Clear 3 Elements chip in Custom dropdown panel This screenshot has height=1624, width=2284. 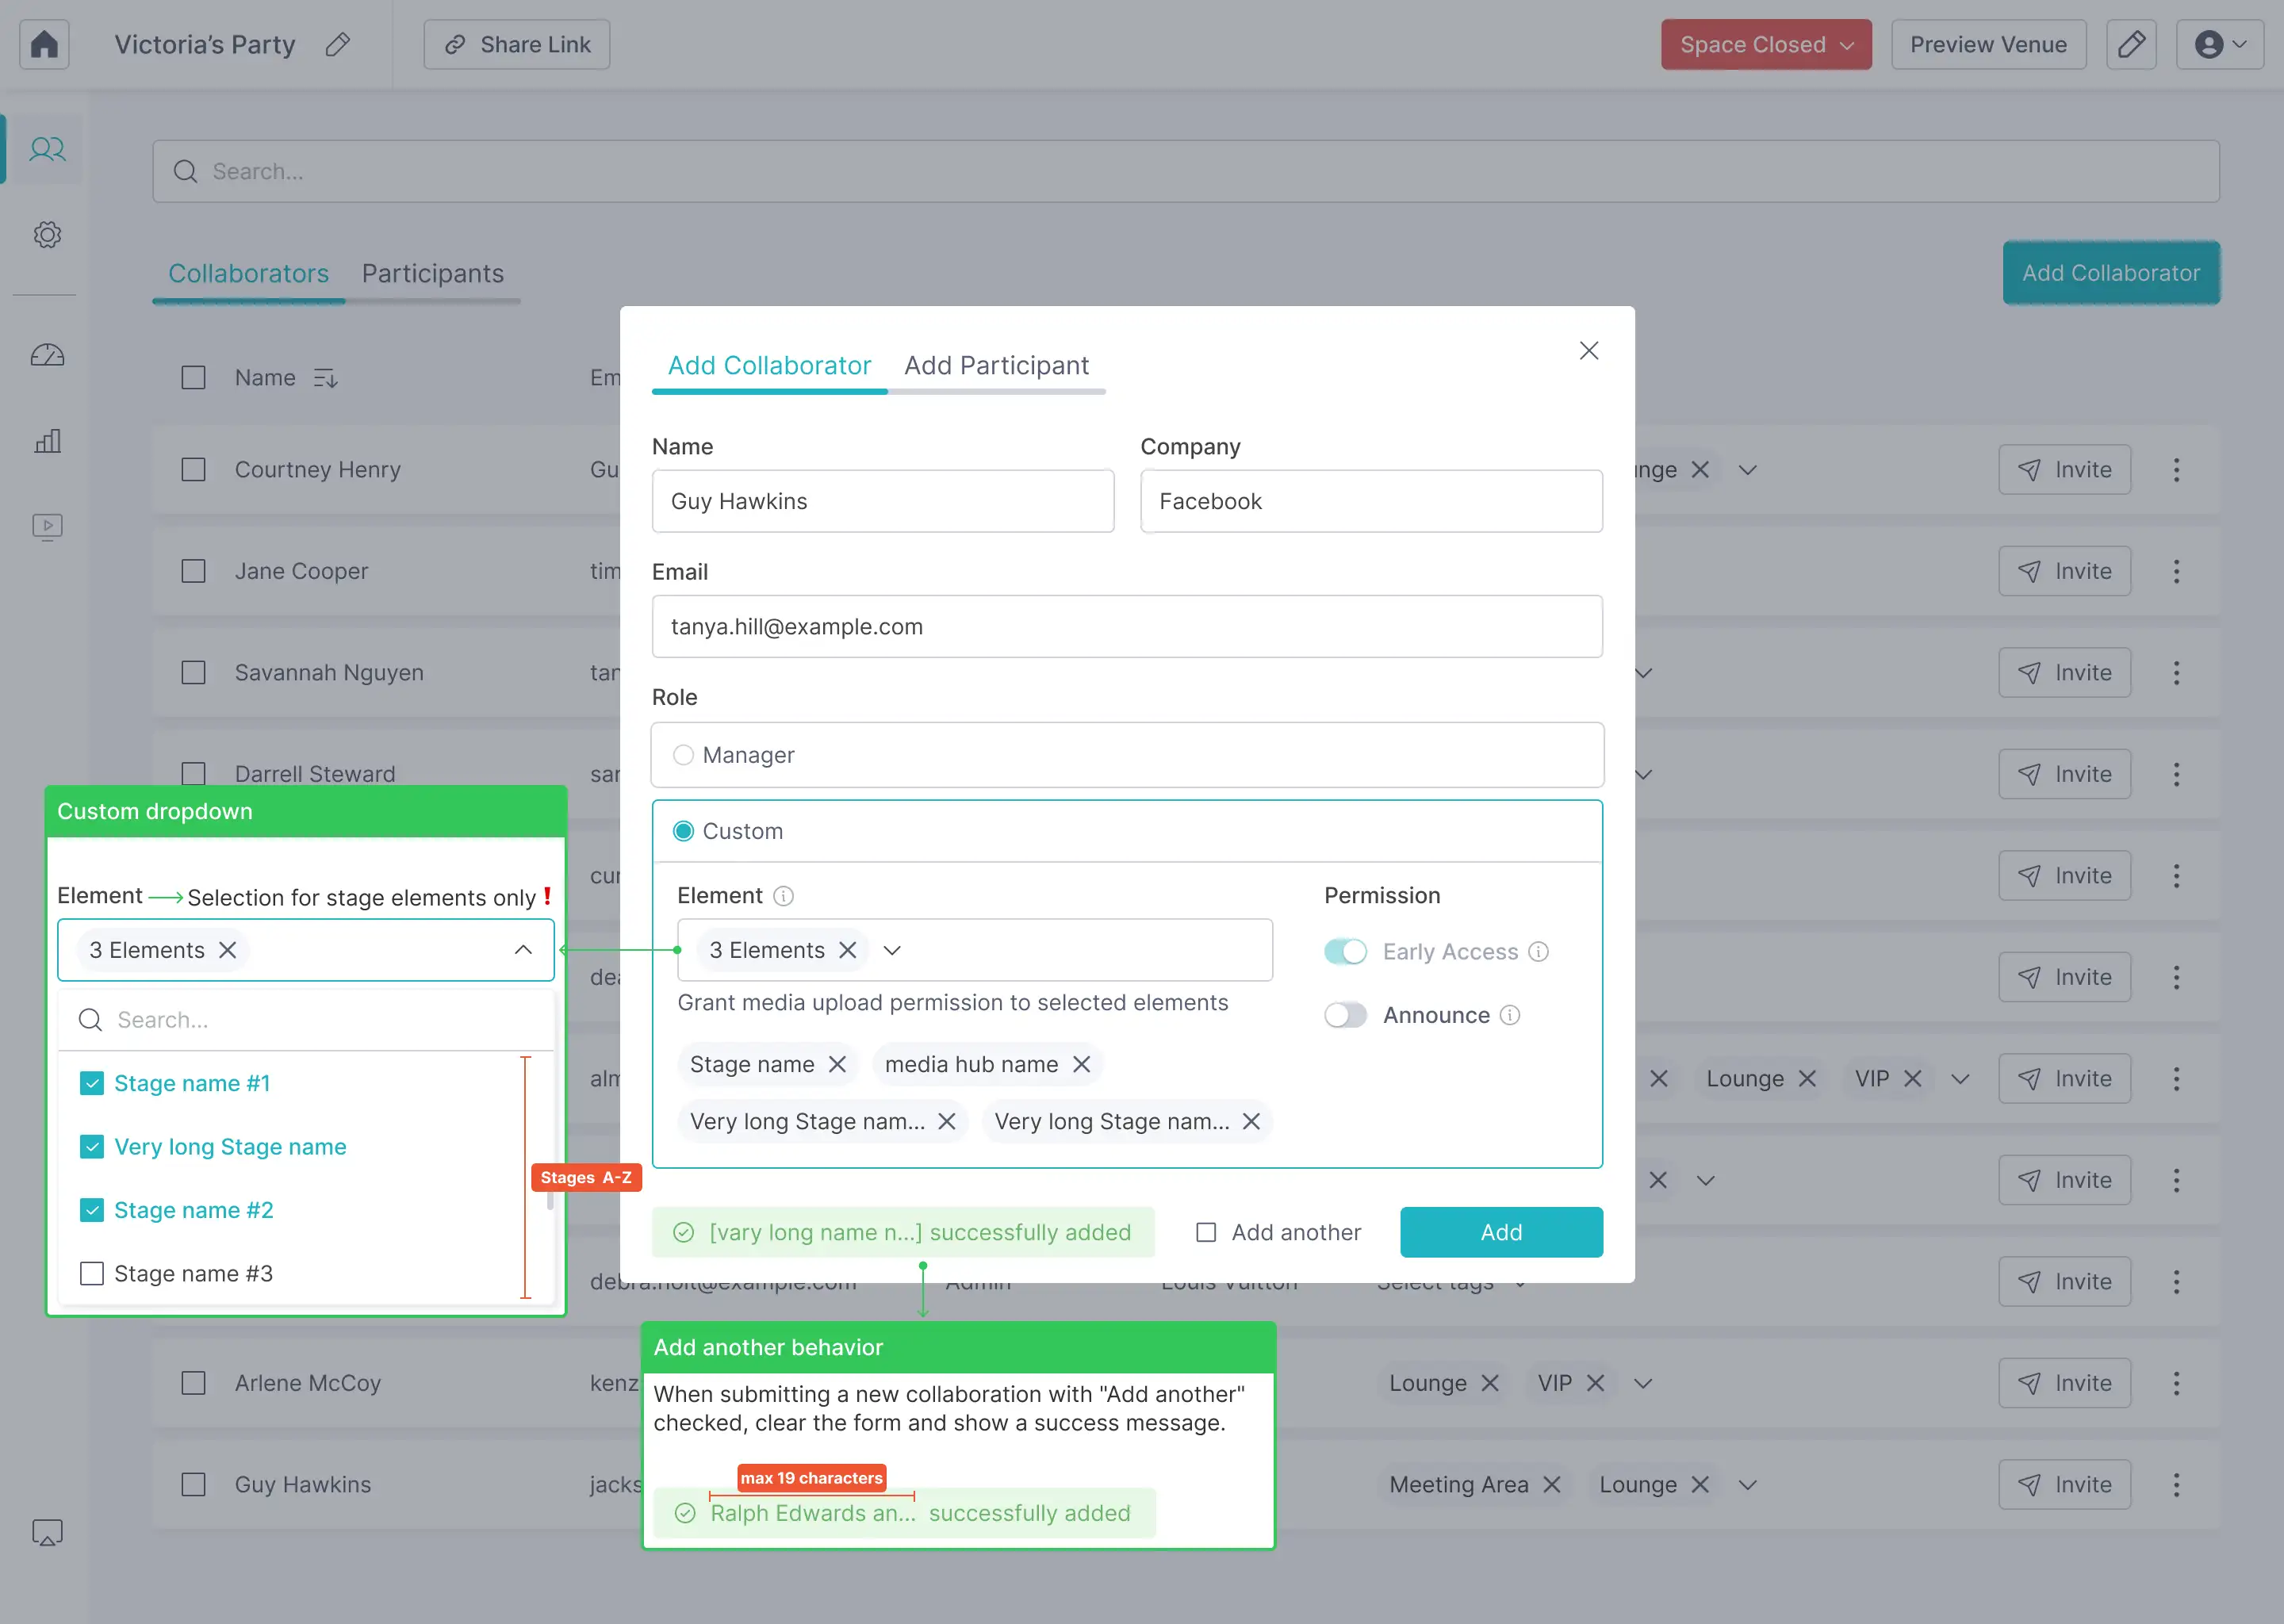pos(228,950)
